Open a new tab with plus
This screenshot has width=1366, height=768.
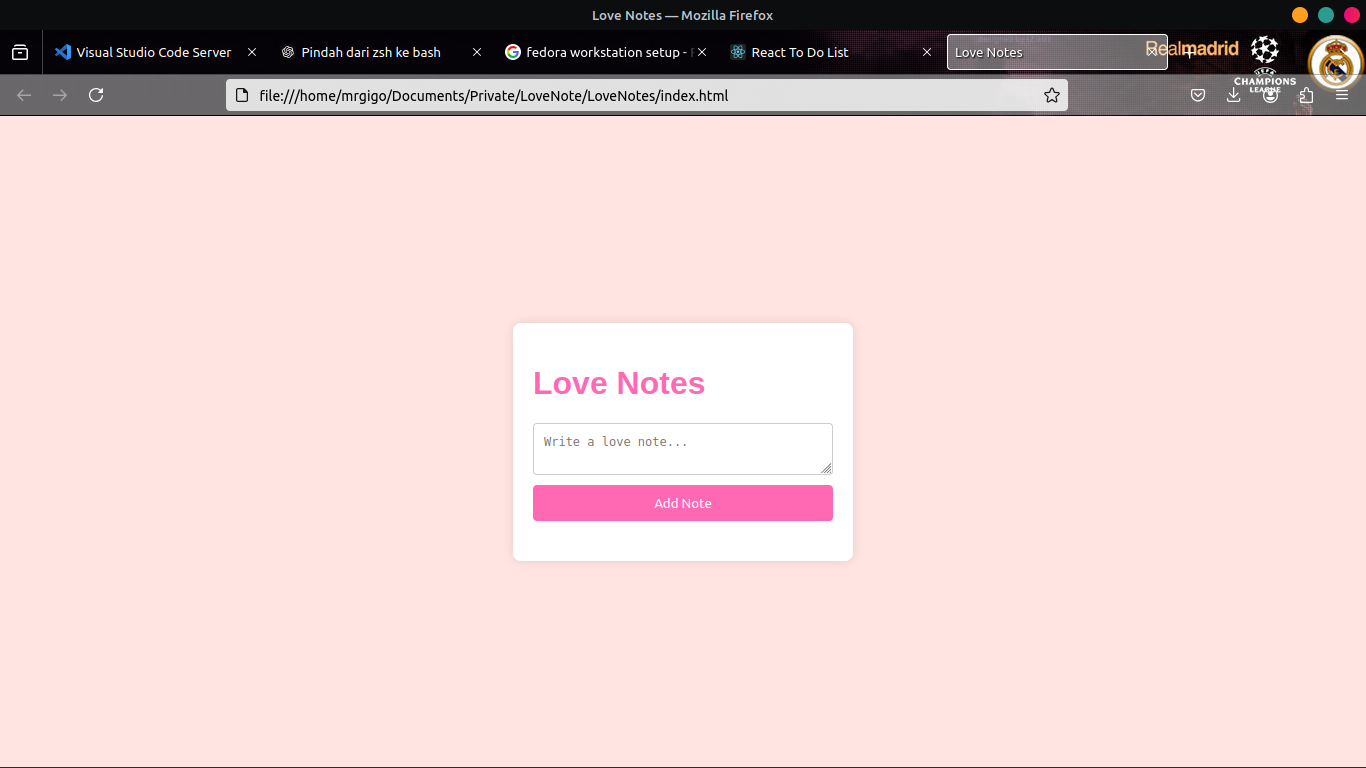tap(1189, 52)
